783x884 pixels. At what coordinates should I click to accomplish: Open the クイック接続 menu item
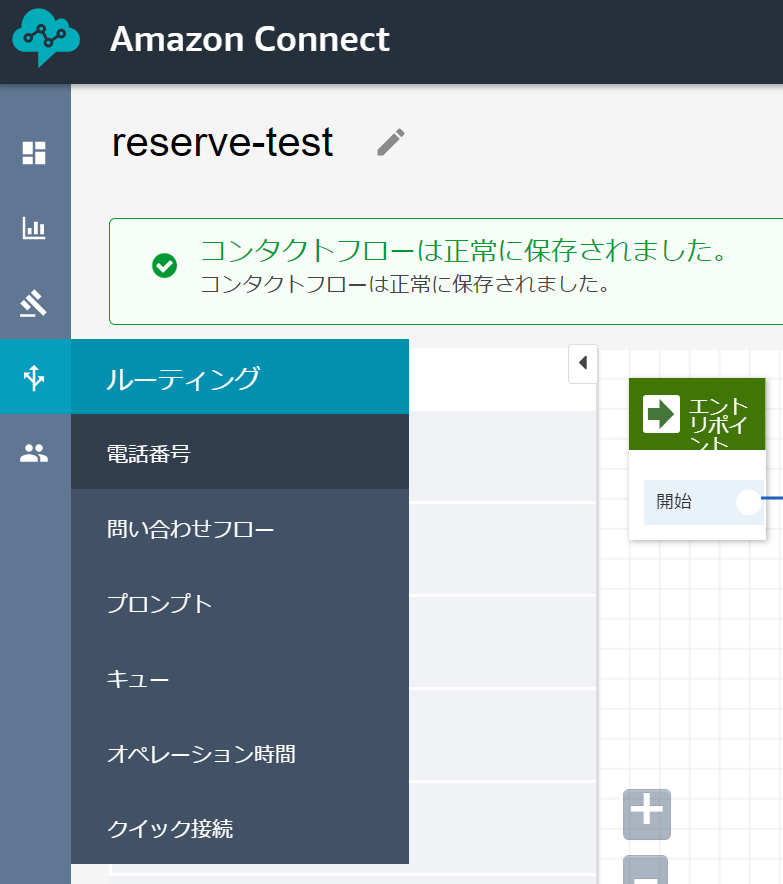240,828
